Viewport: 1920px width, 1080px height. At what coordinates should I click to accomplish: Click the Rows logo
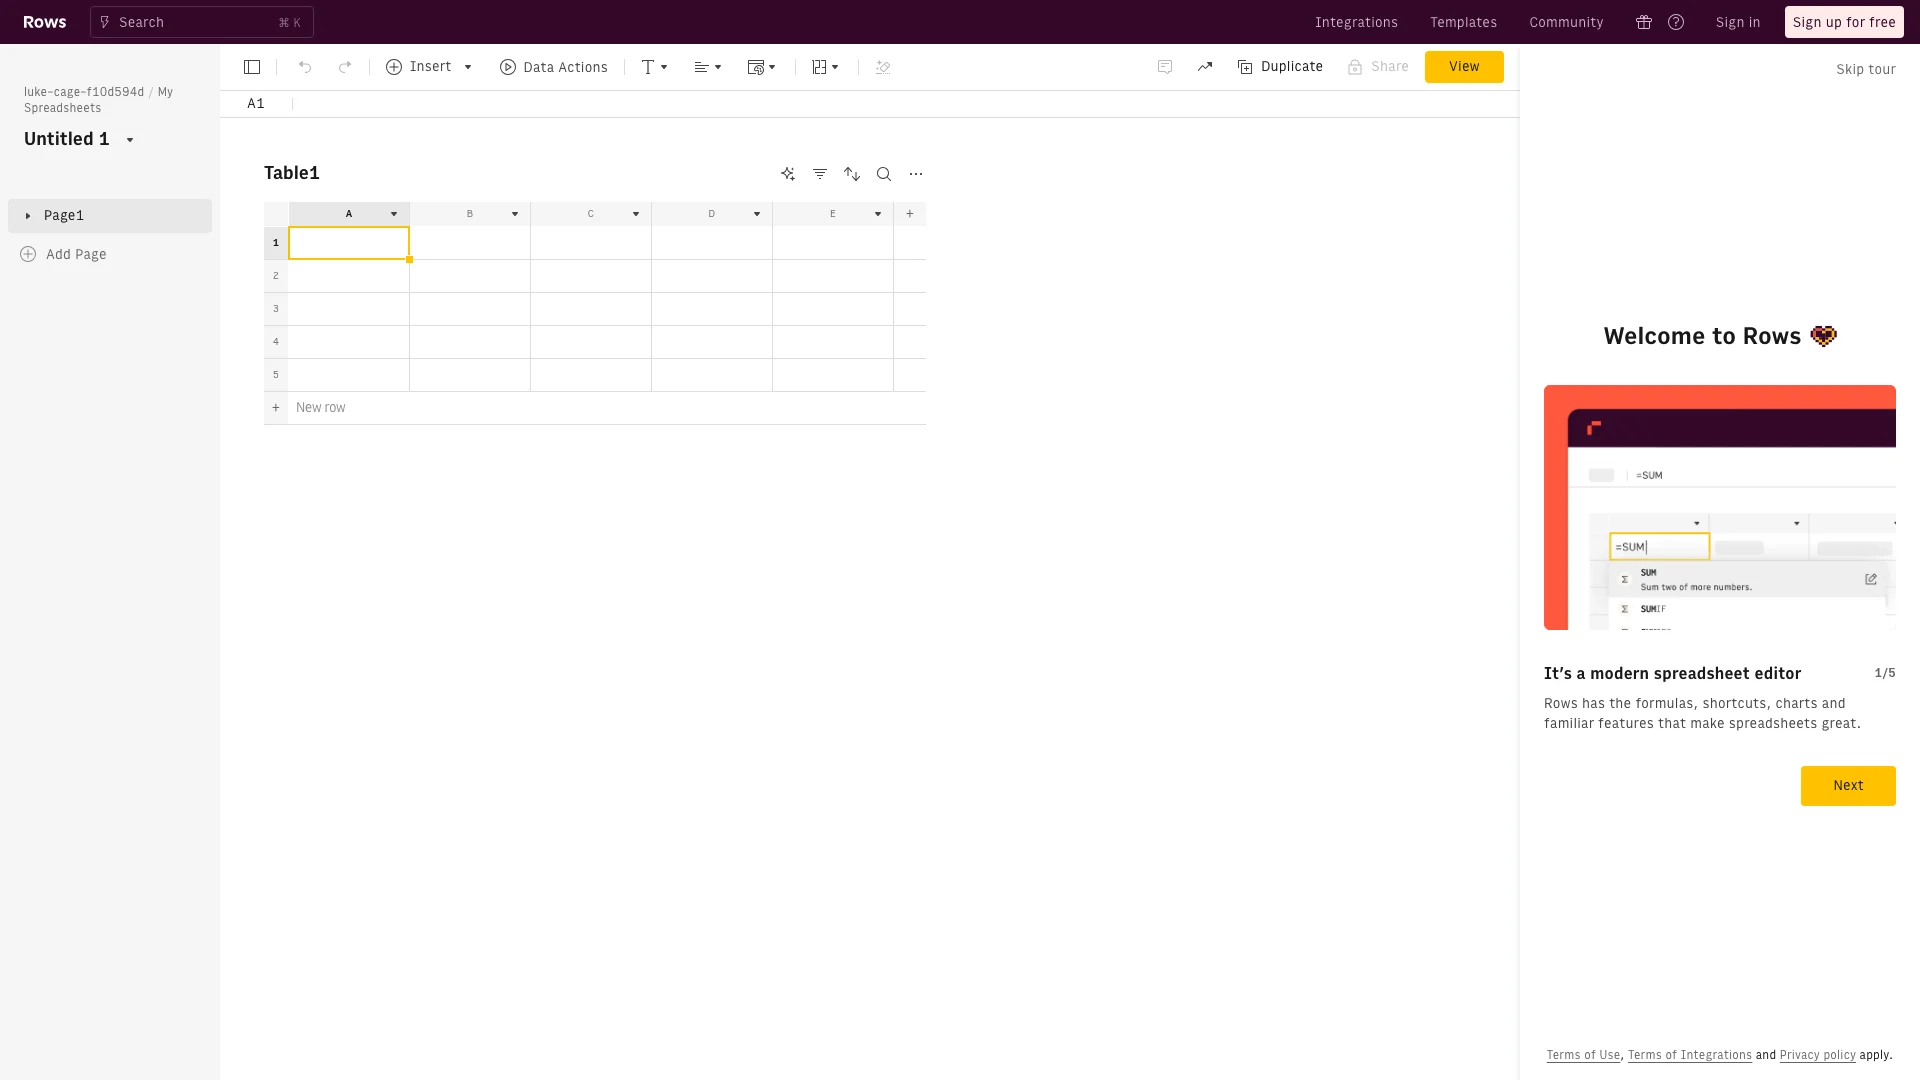click(x=45, y=22)
